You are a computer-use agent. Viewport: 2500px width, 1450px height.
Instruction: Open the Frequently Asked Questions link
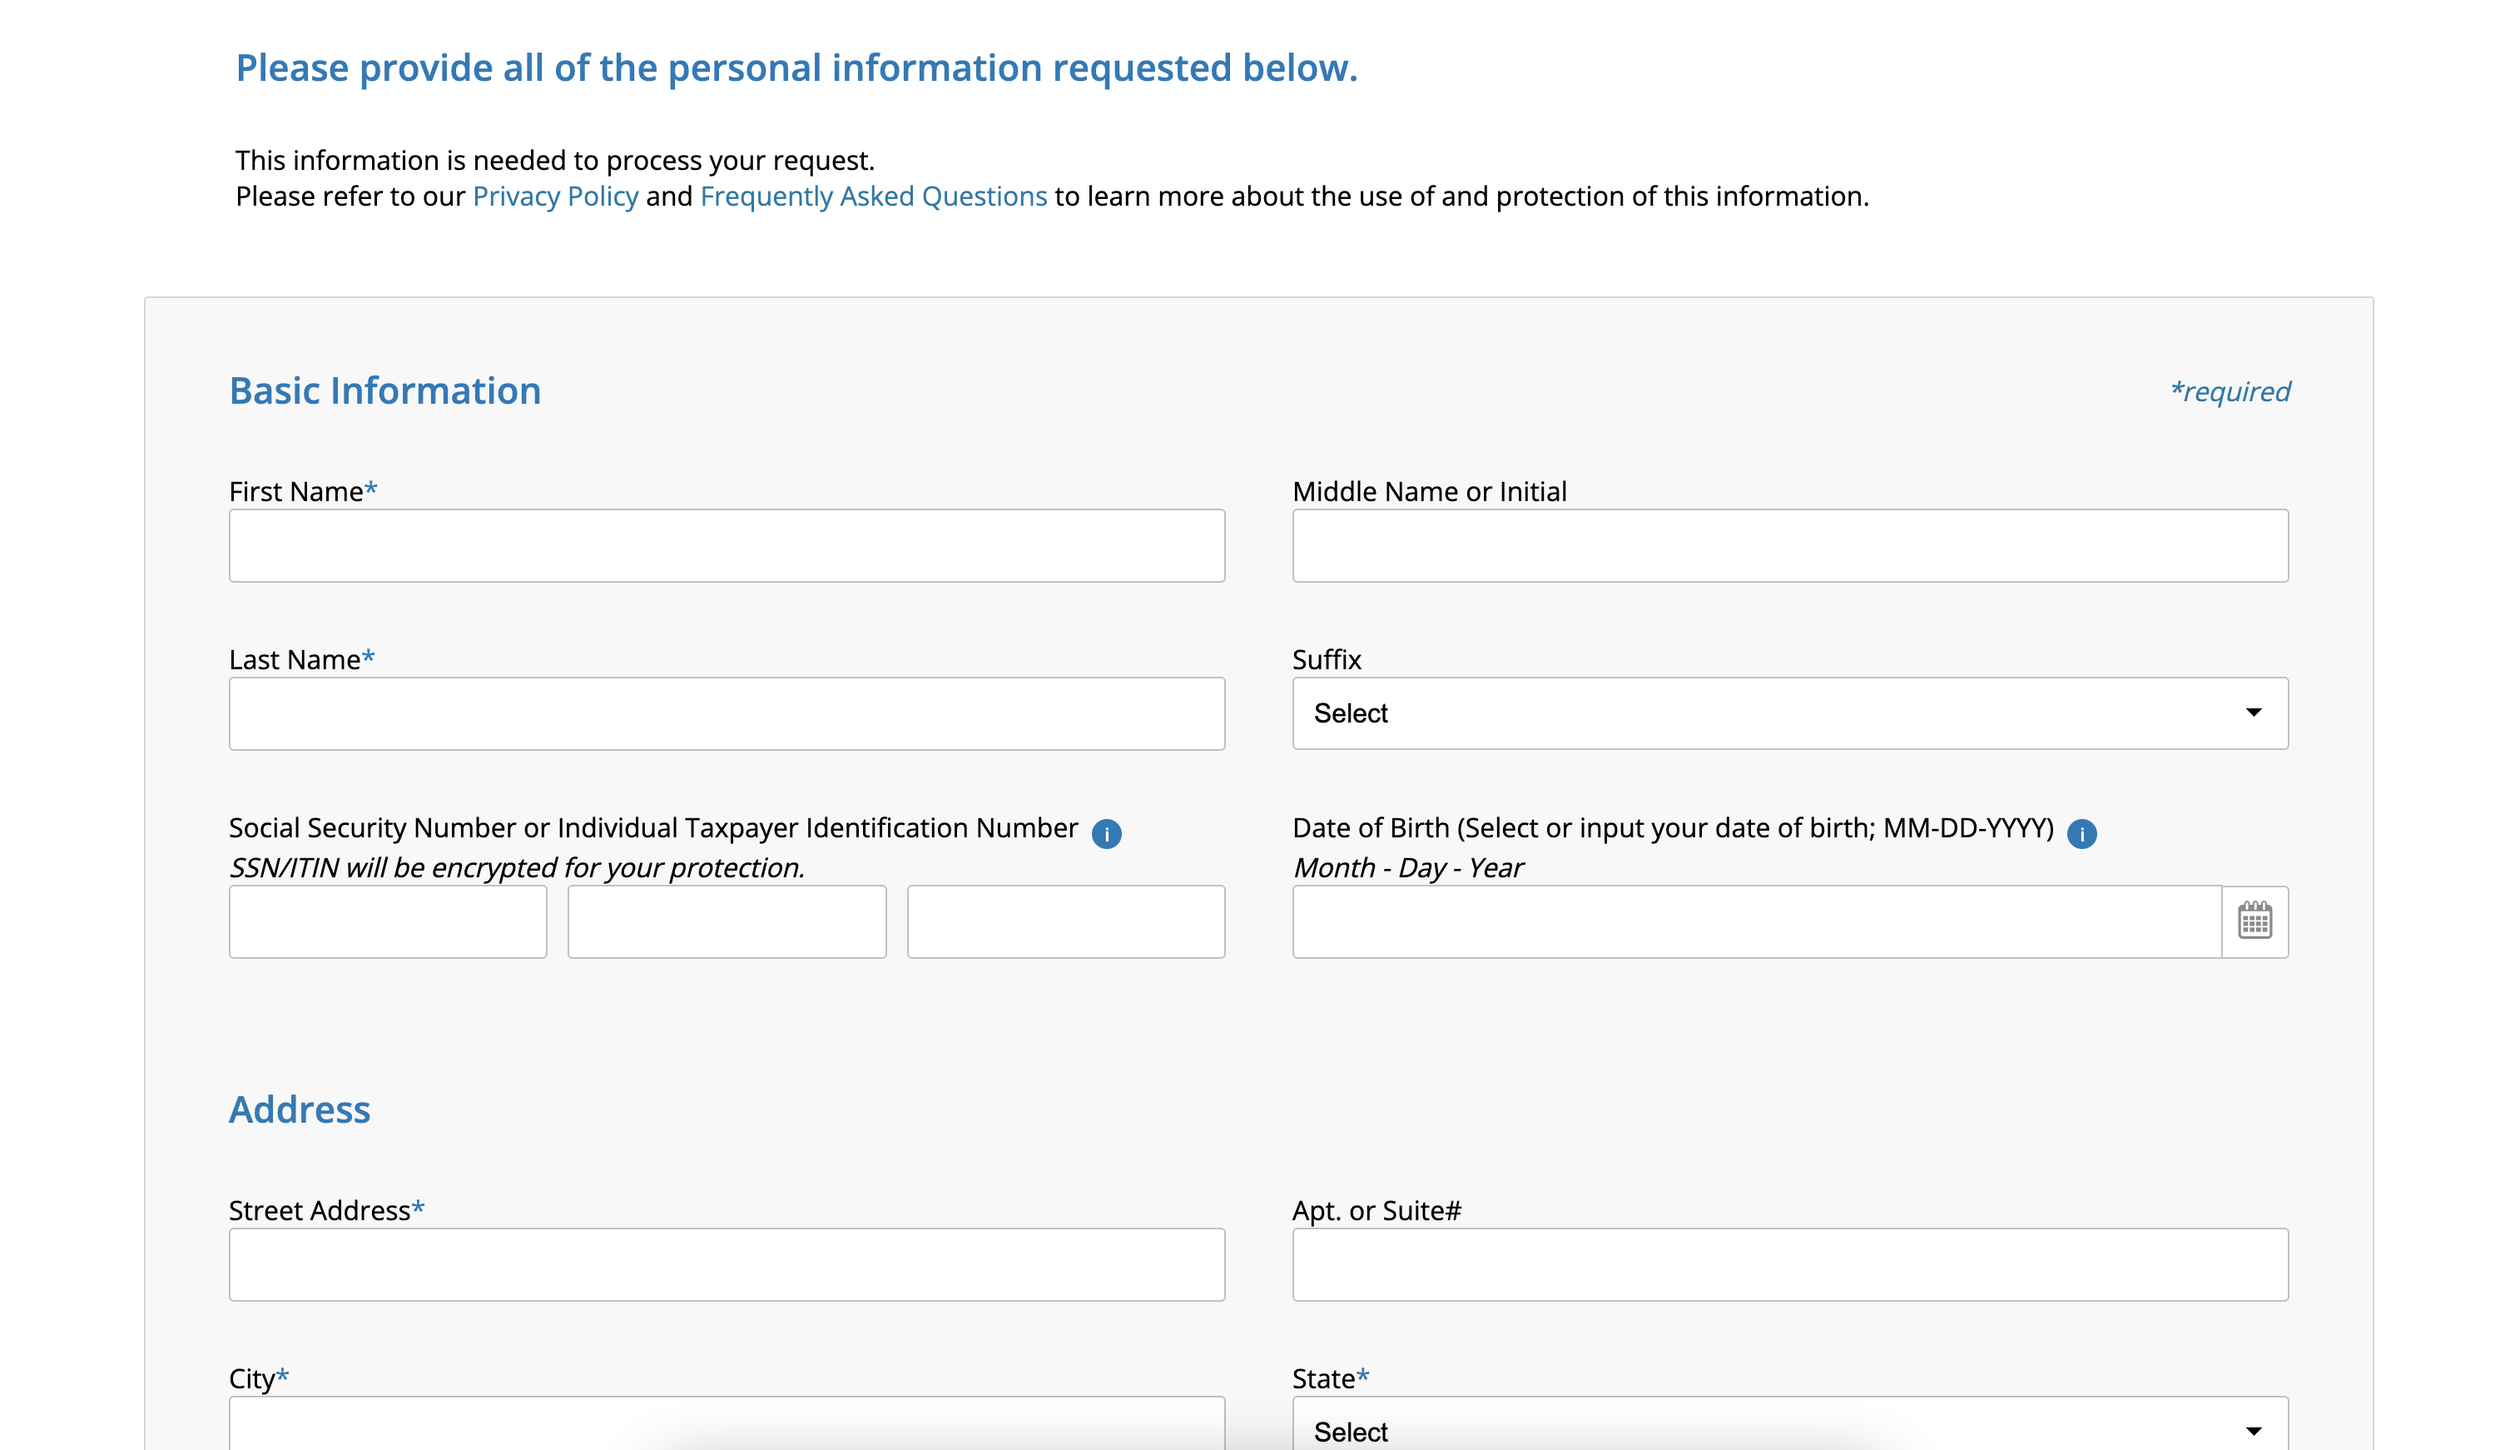coord(873,196)
